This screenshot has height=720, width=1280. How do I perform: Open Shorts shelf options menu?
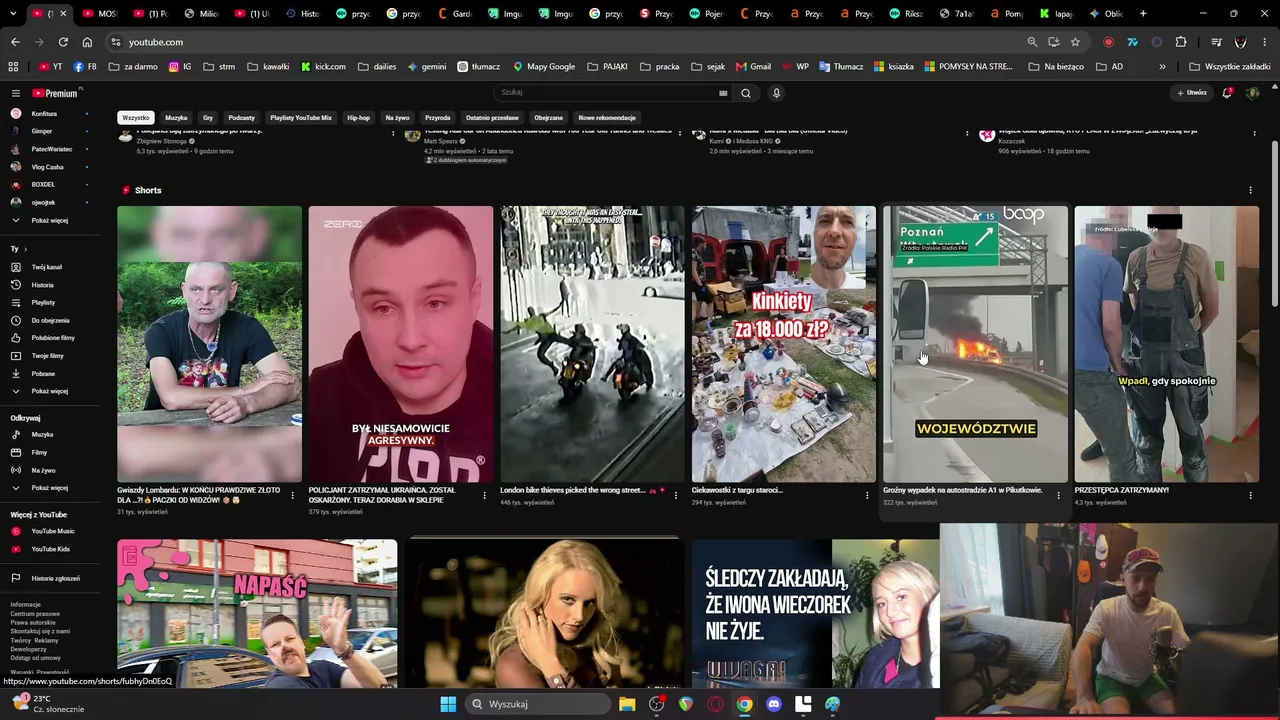1250,190
